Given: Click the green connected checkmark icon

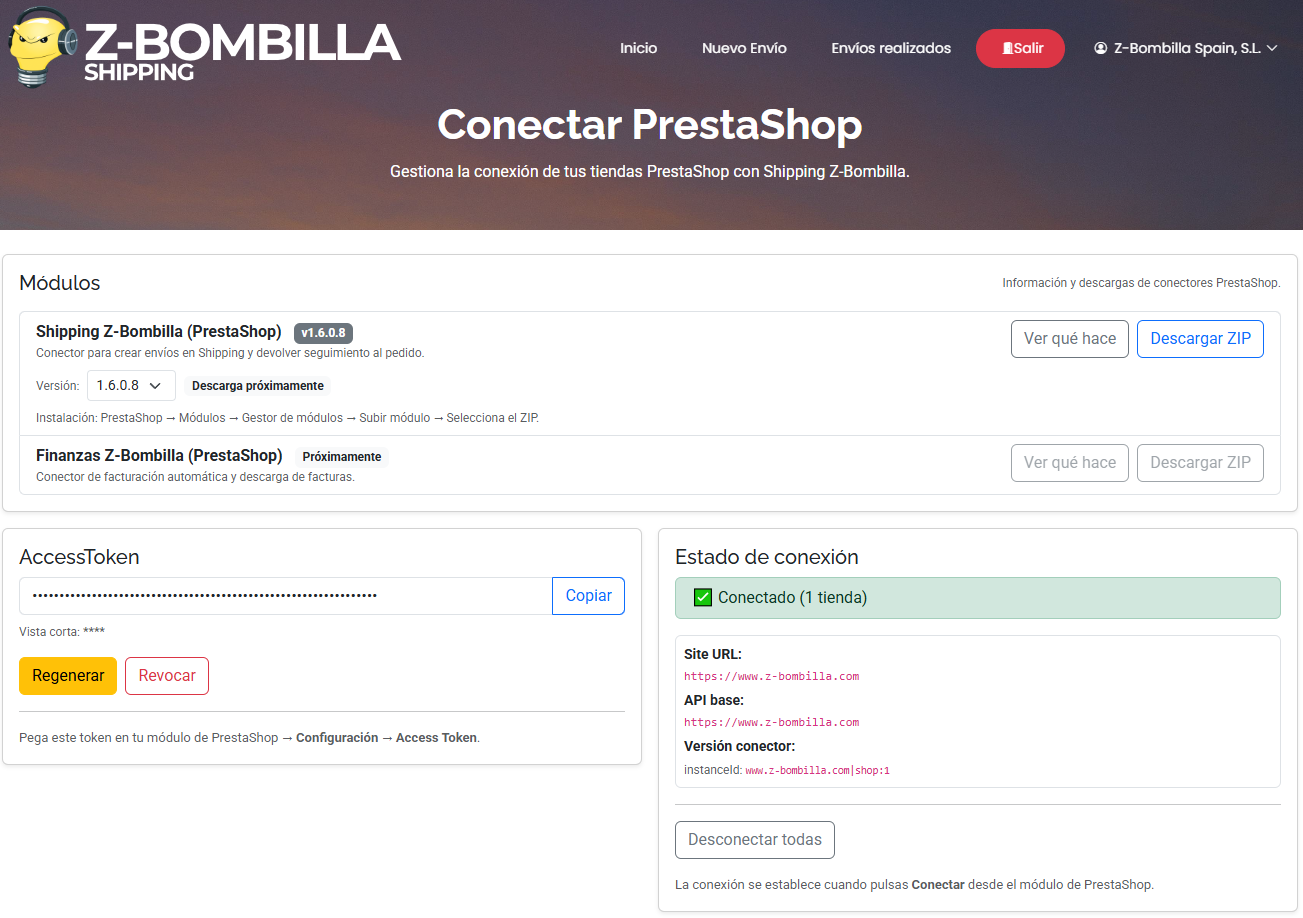Looking at the screenshot, I should click(x=702, y=598).
